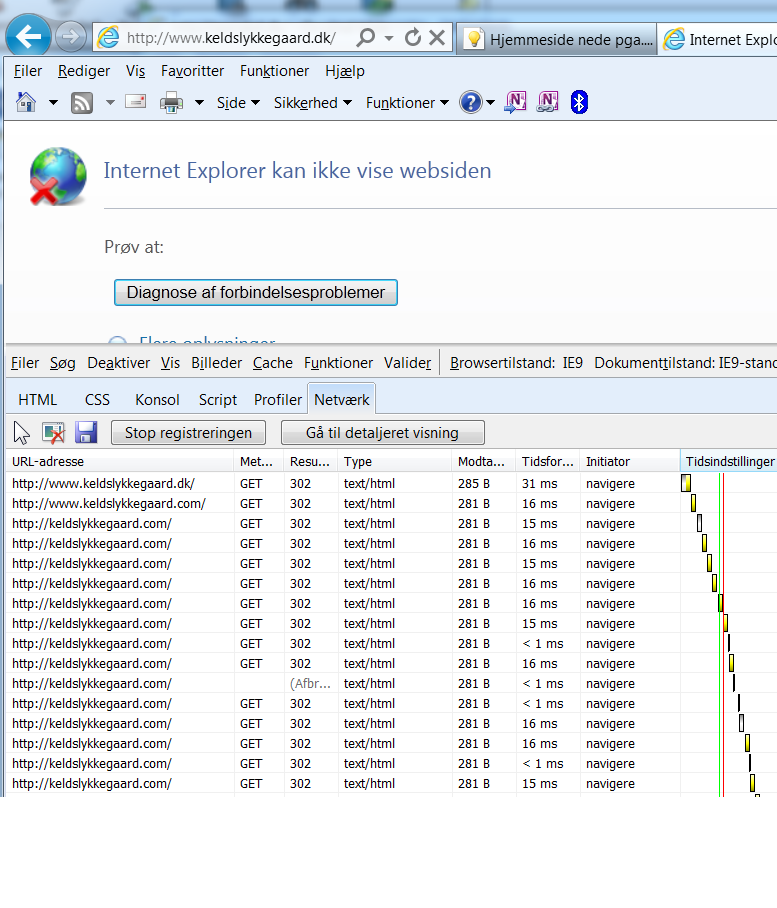This screenshot has width=777, height=908.
Task: Click the Send to OneNote icon
Action: point(515,102)
